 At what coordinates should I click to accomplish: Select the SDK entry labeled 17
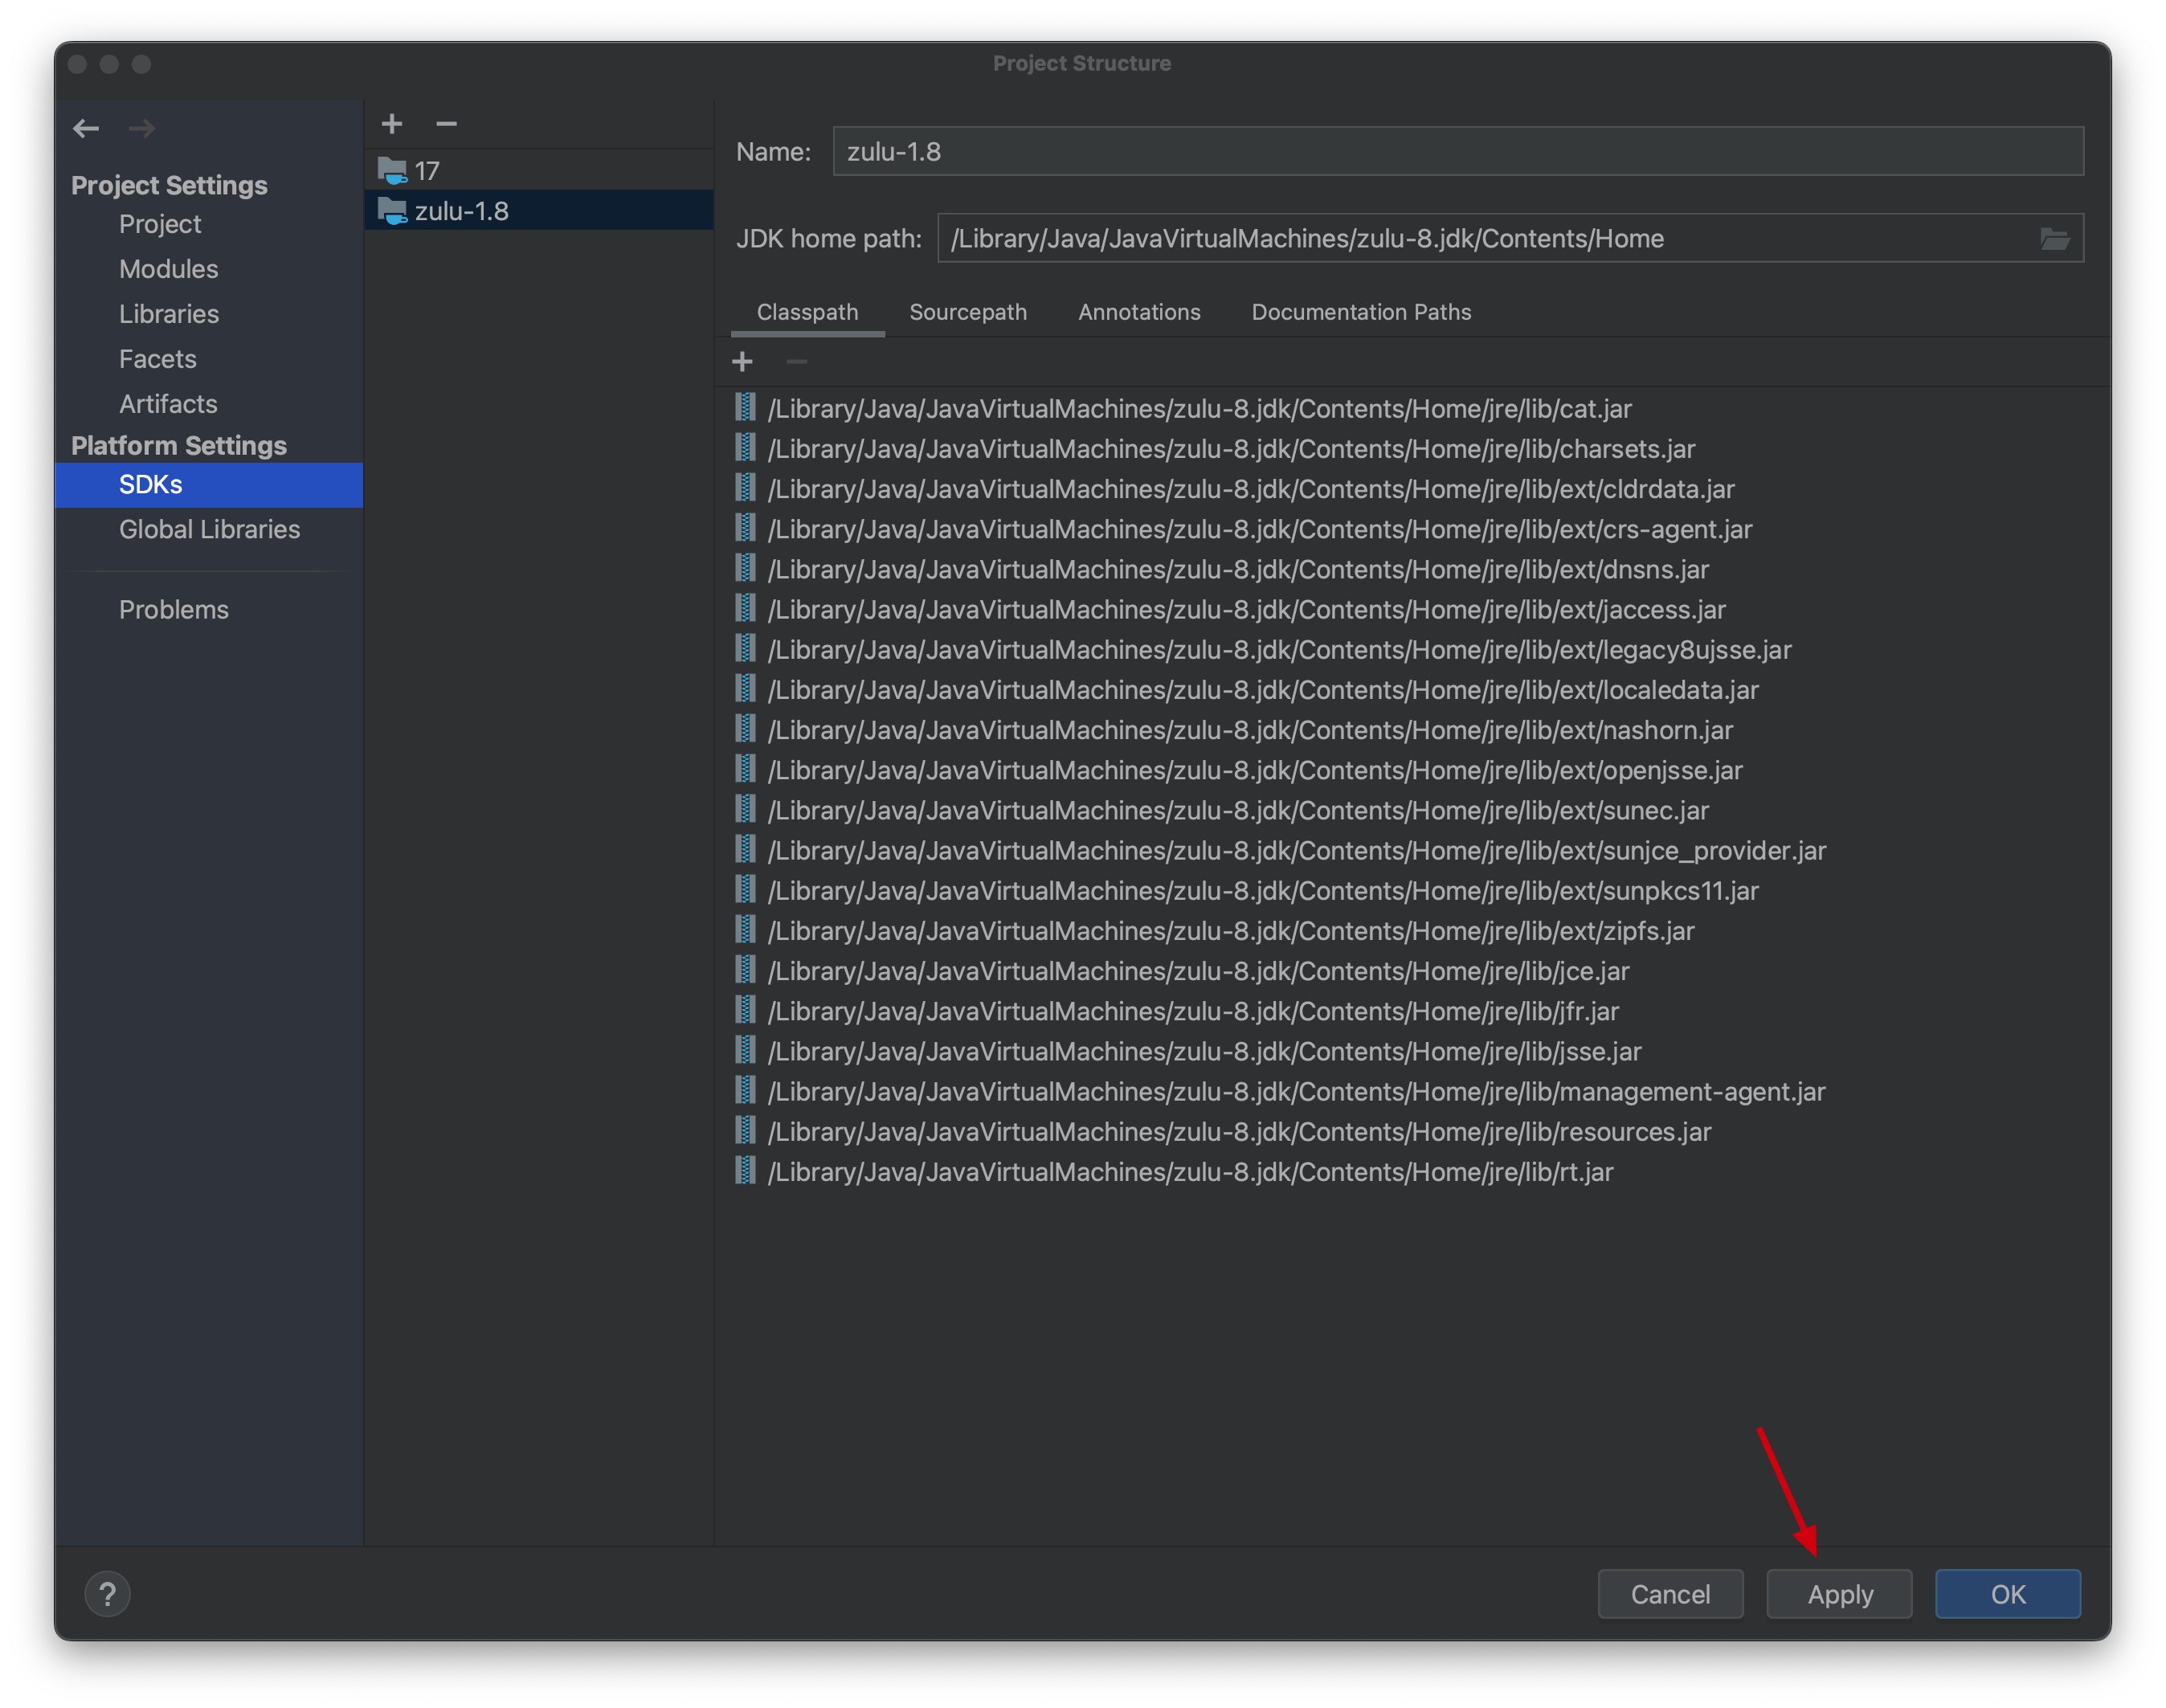431,170
